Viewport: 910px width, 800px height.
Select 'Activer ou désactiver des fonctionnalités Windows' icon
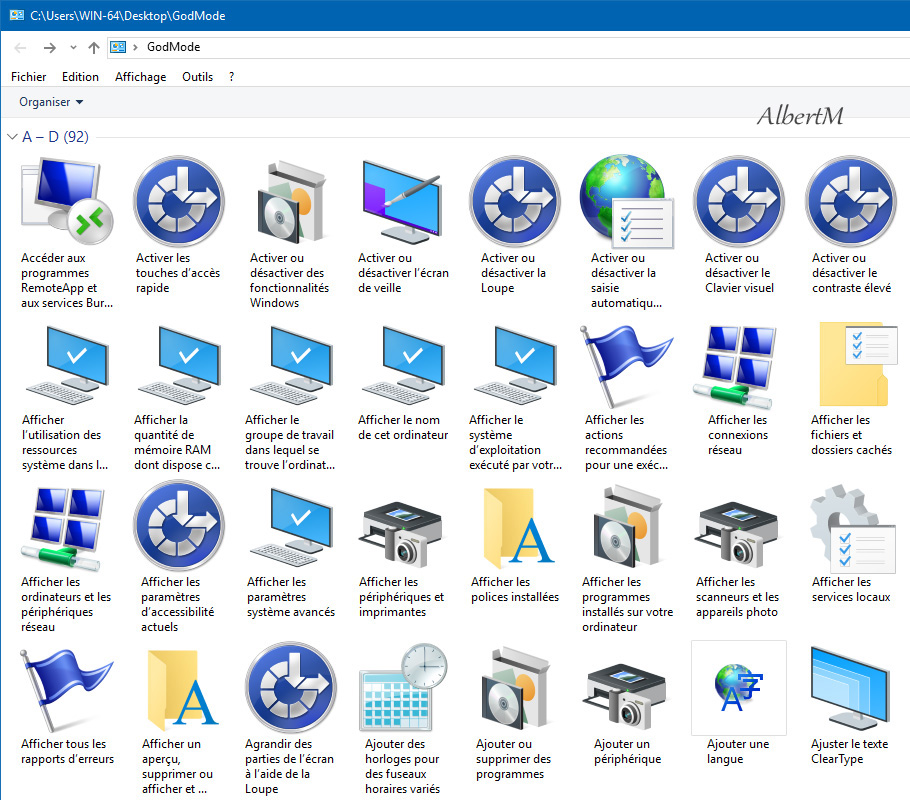pos(291,202)
